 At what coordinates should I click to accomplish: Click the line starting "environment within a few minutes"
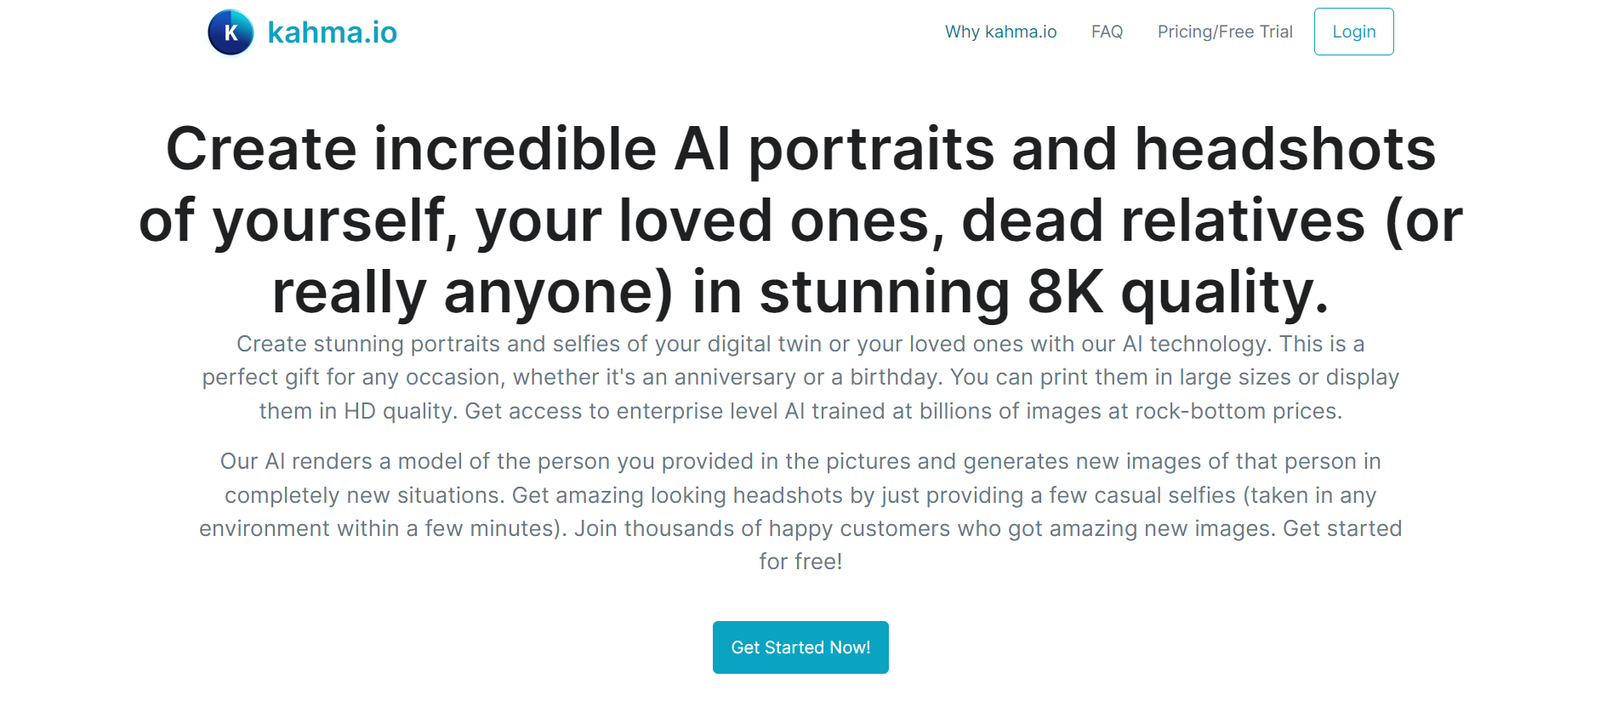pos(800,528)
